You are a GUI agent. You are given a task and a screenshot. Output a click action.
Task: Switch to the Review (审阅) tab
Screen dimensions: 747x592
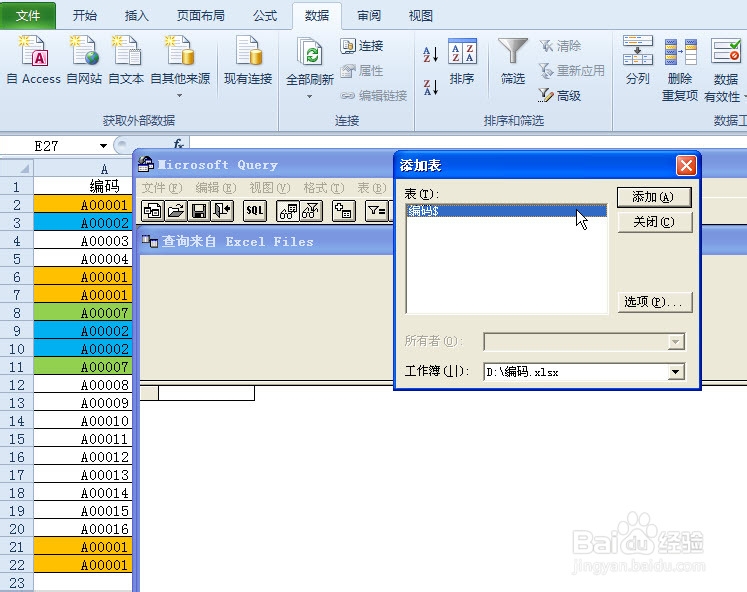(x=369, y=16)
